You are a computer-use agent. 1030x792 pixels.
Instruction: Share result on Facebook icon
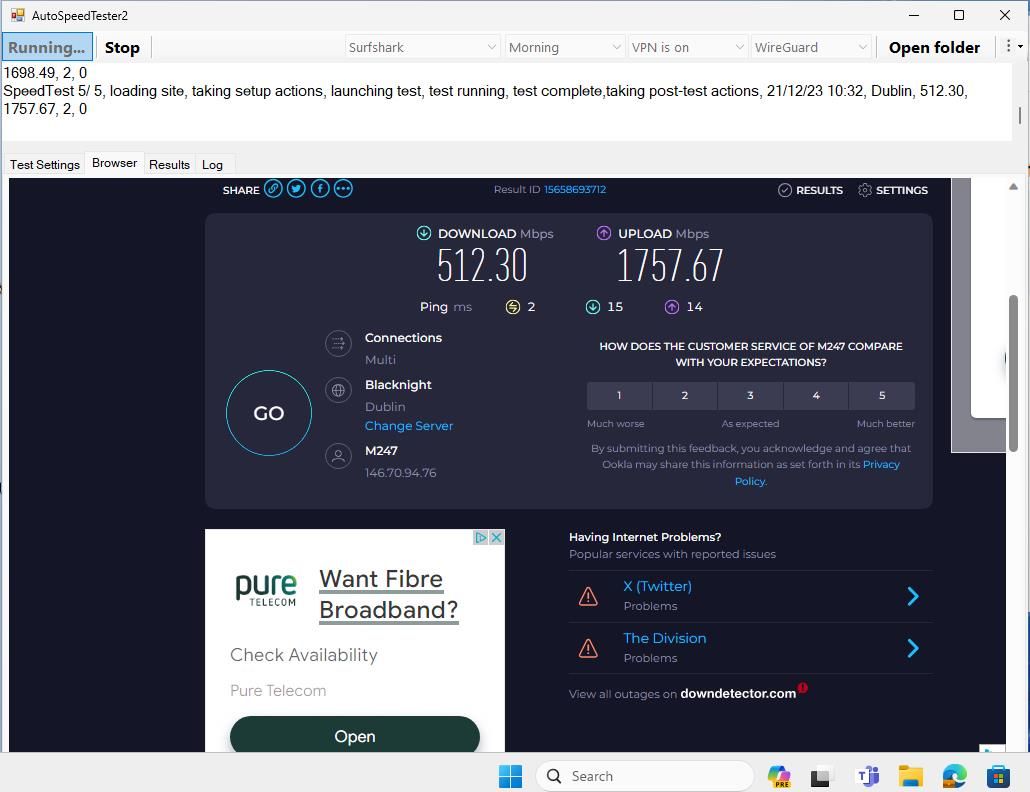pos(320,189)
